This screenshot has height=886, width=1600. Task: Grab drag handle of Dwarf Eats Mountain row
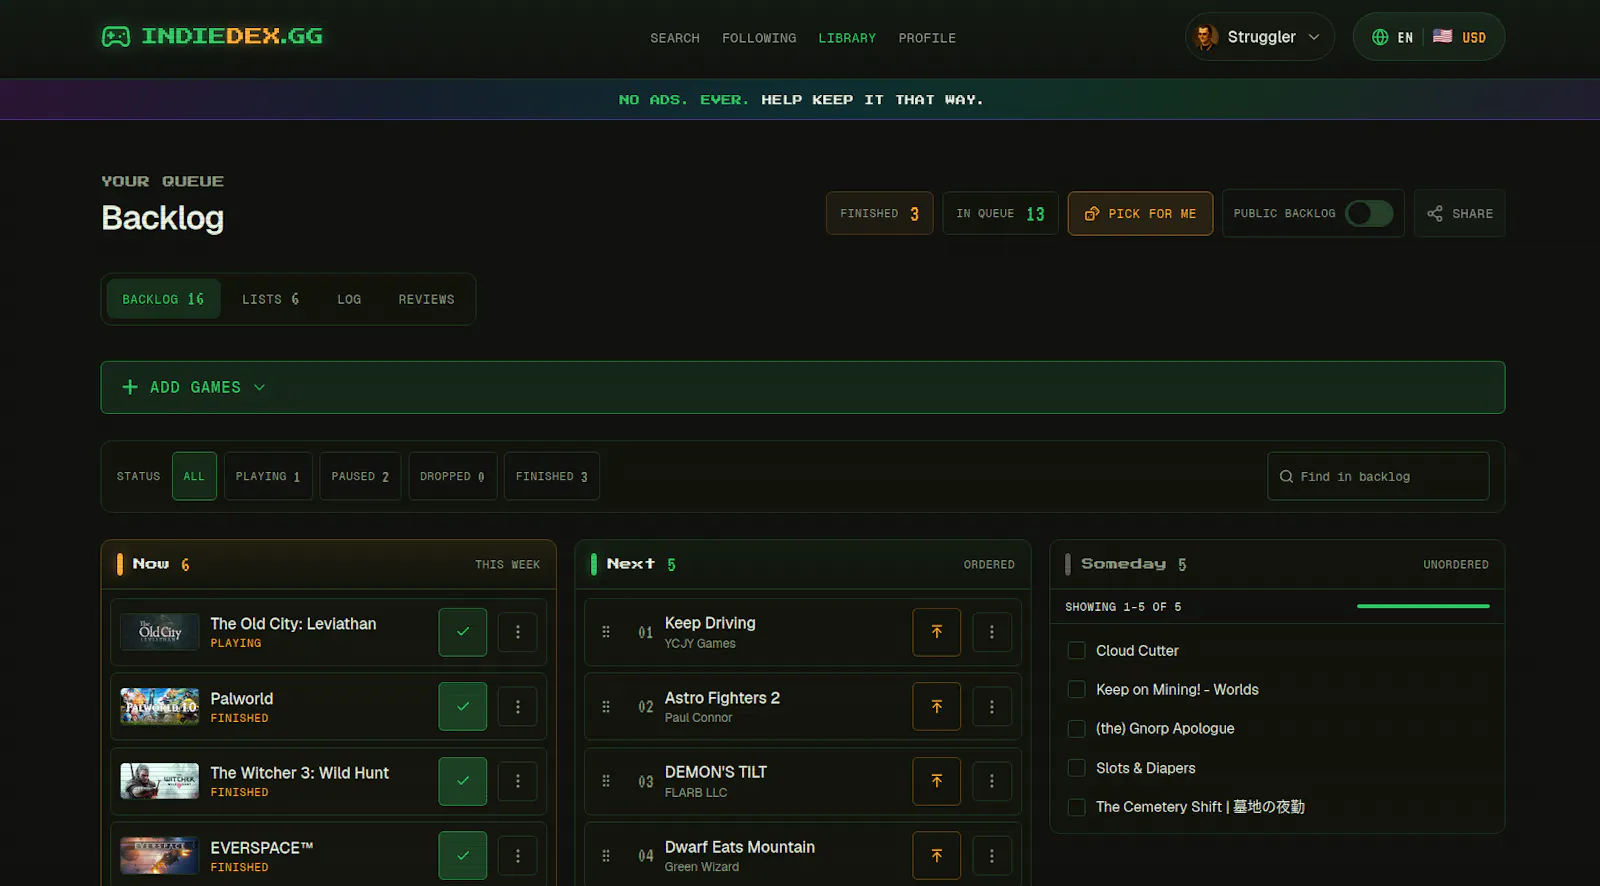606,856
